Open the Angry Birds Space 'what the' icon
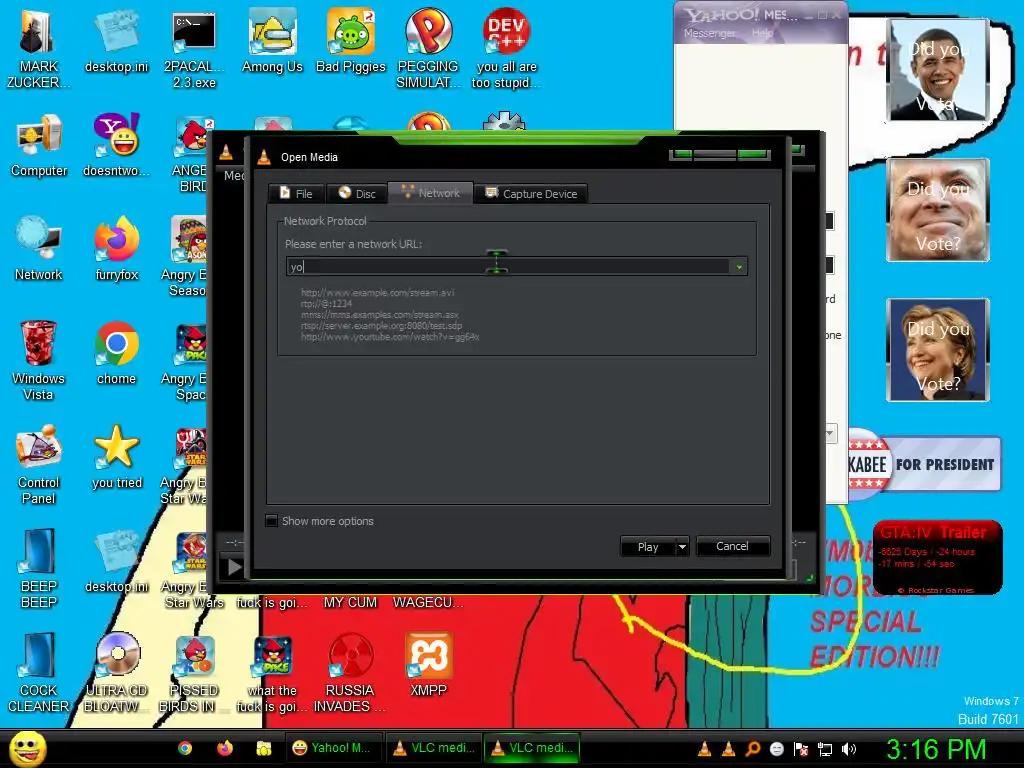Screen dimensions: 1024x768 (x=272, y=673)
